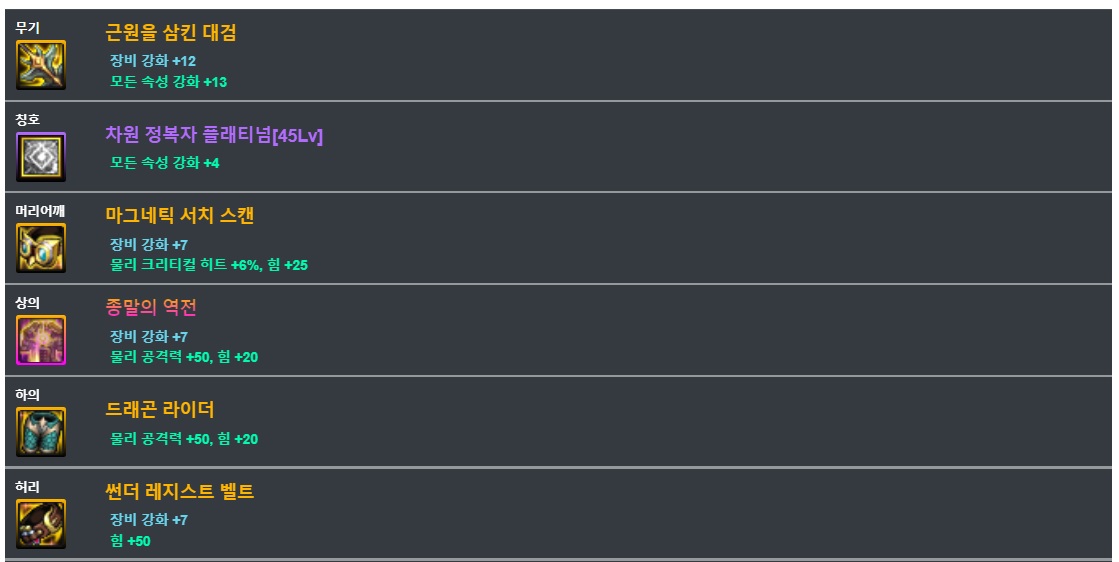Click the 칭호 title slot icon
The width and height of the screenshot is (1119, 562).
(41, 157)
